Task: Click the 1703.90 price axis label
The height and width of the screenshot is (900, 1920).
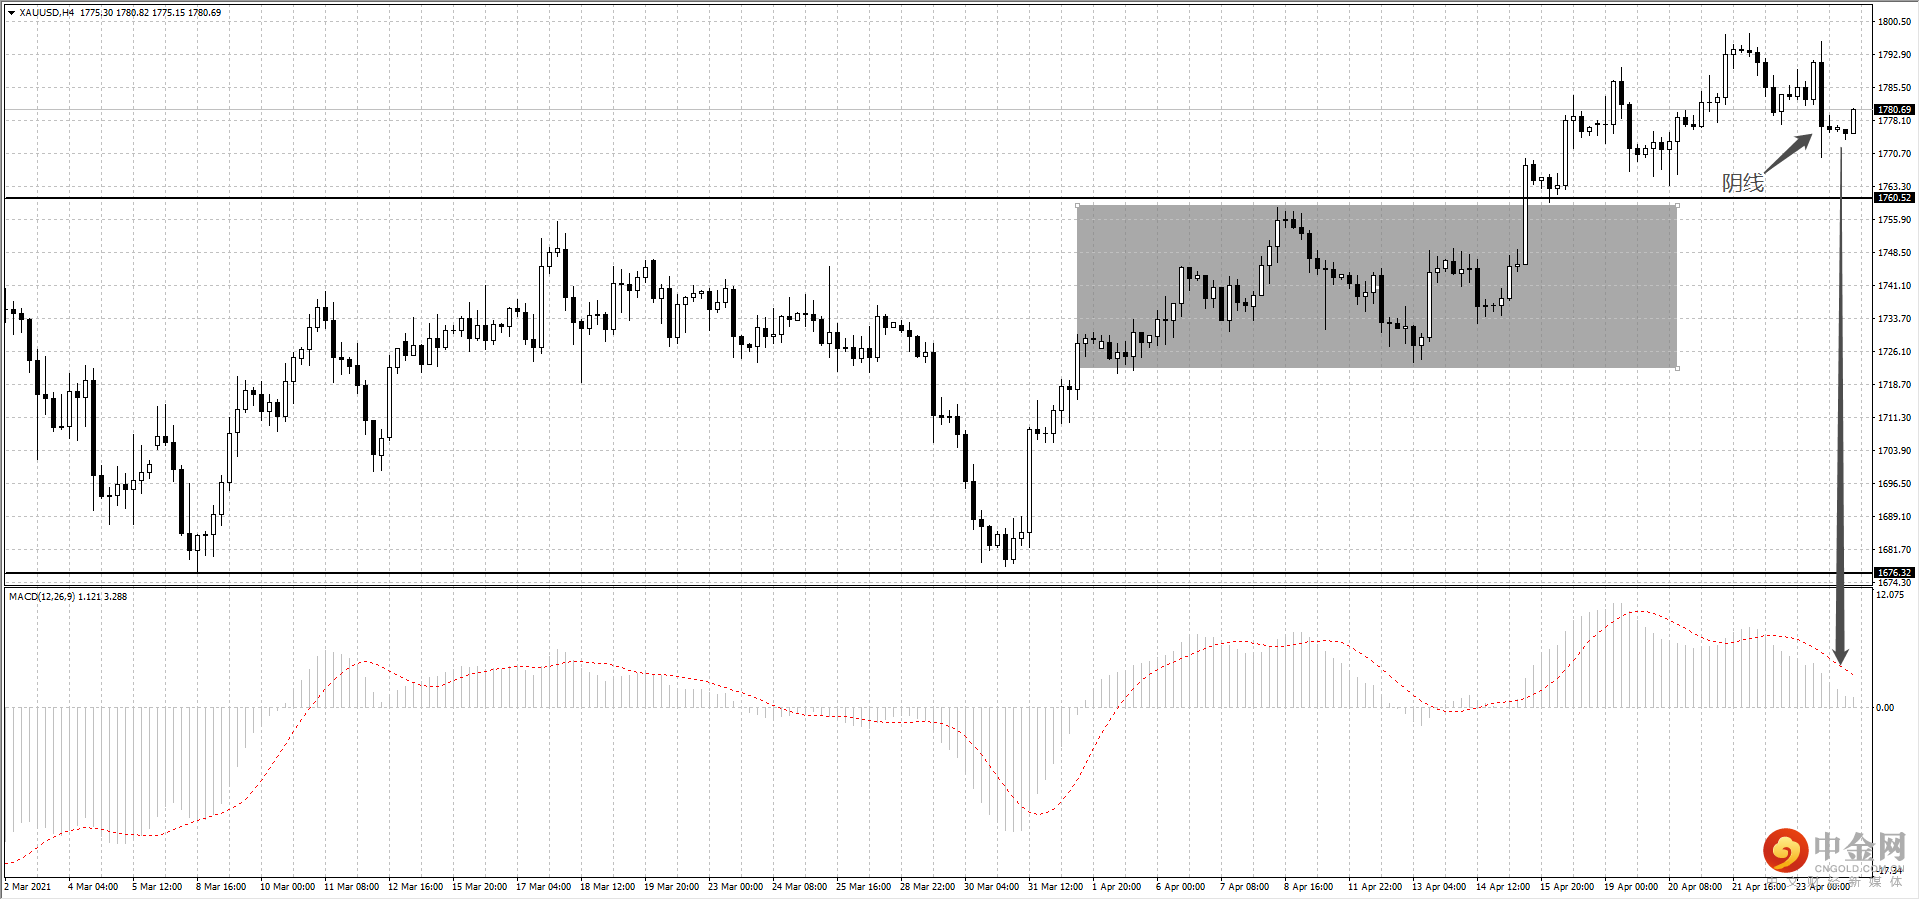Action: tap(1894, 451)
